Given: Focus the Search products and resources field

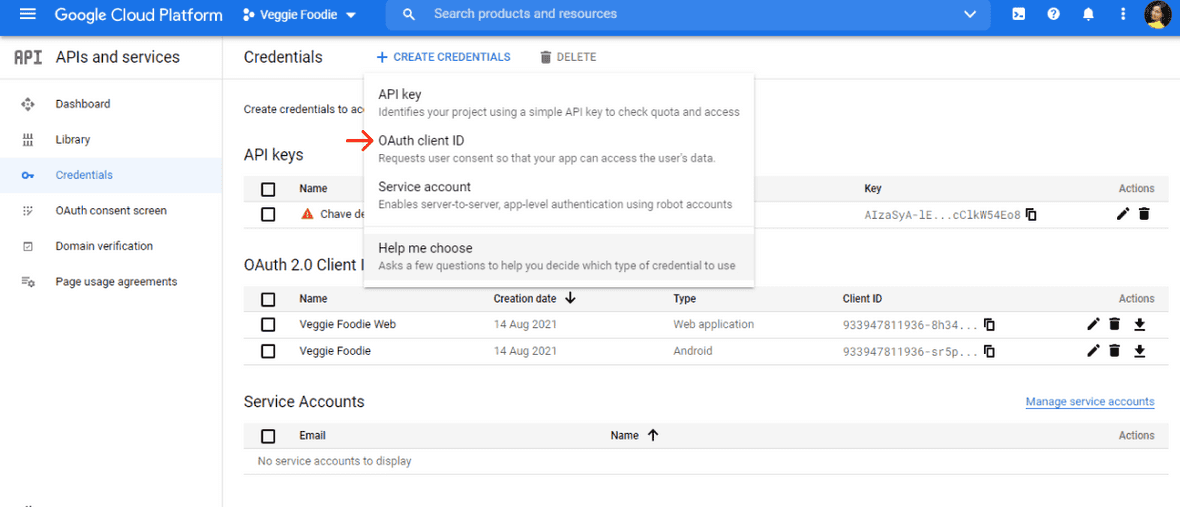Looking at the screenshot, I should [688, 14].
